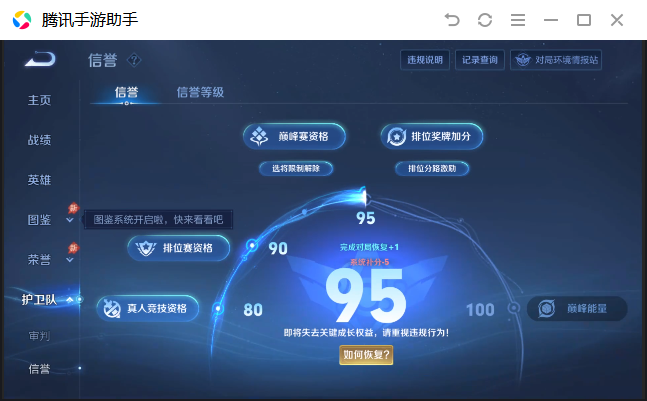Click the red 新 badge next to 图鉴
The width and height of the screenshot is (647, 401).
pyautogui.click(x=73, y=208)
